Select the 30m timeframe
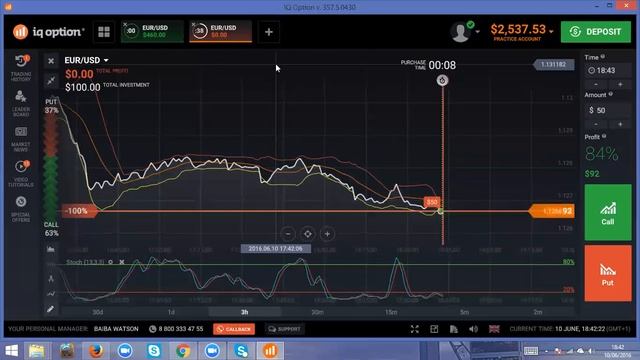Viewport: 640px width, 360px height. (x=318, y=312)
